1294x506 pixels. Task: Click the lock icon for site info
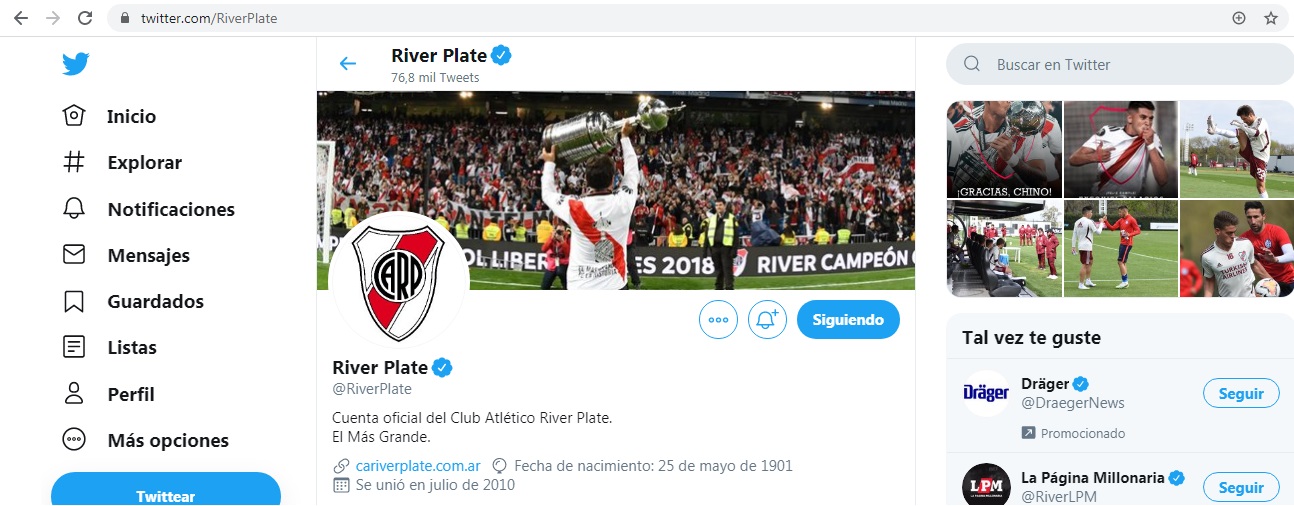tap(125, 18)
